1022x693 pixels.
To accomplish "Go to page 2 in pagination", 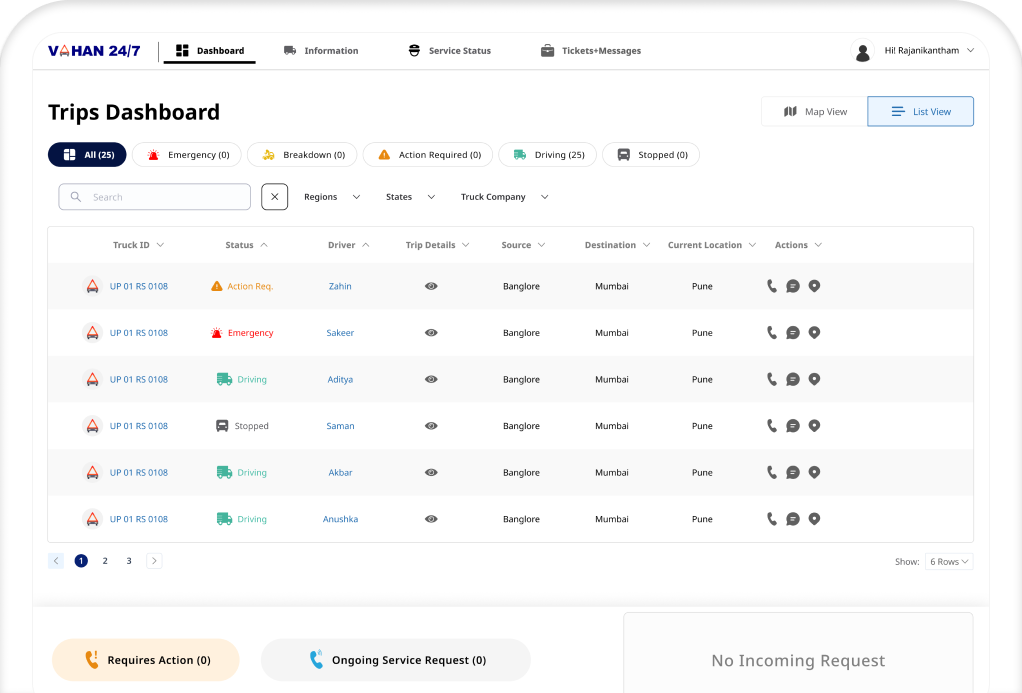I will pos(105,561).
